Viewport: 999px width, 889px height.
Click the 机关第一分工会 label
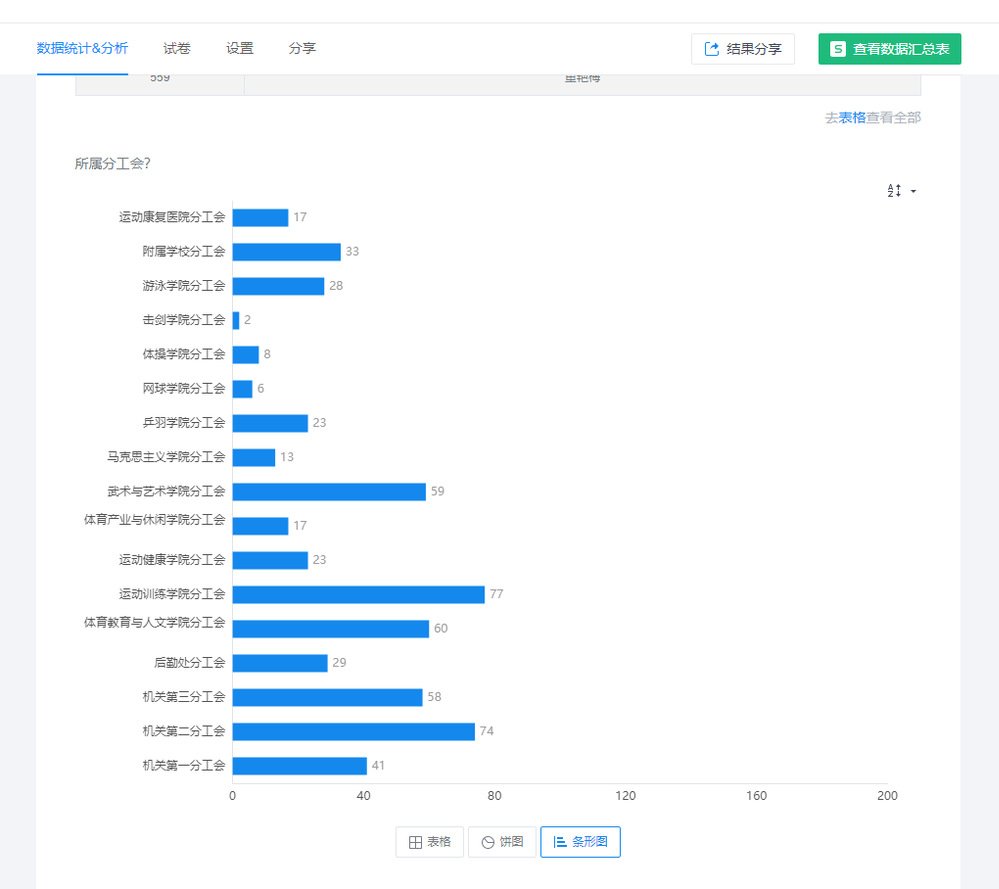click(183, 765)
